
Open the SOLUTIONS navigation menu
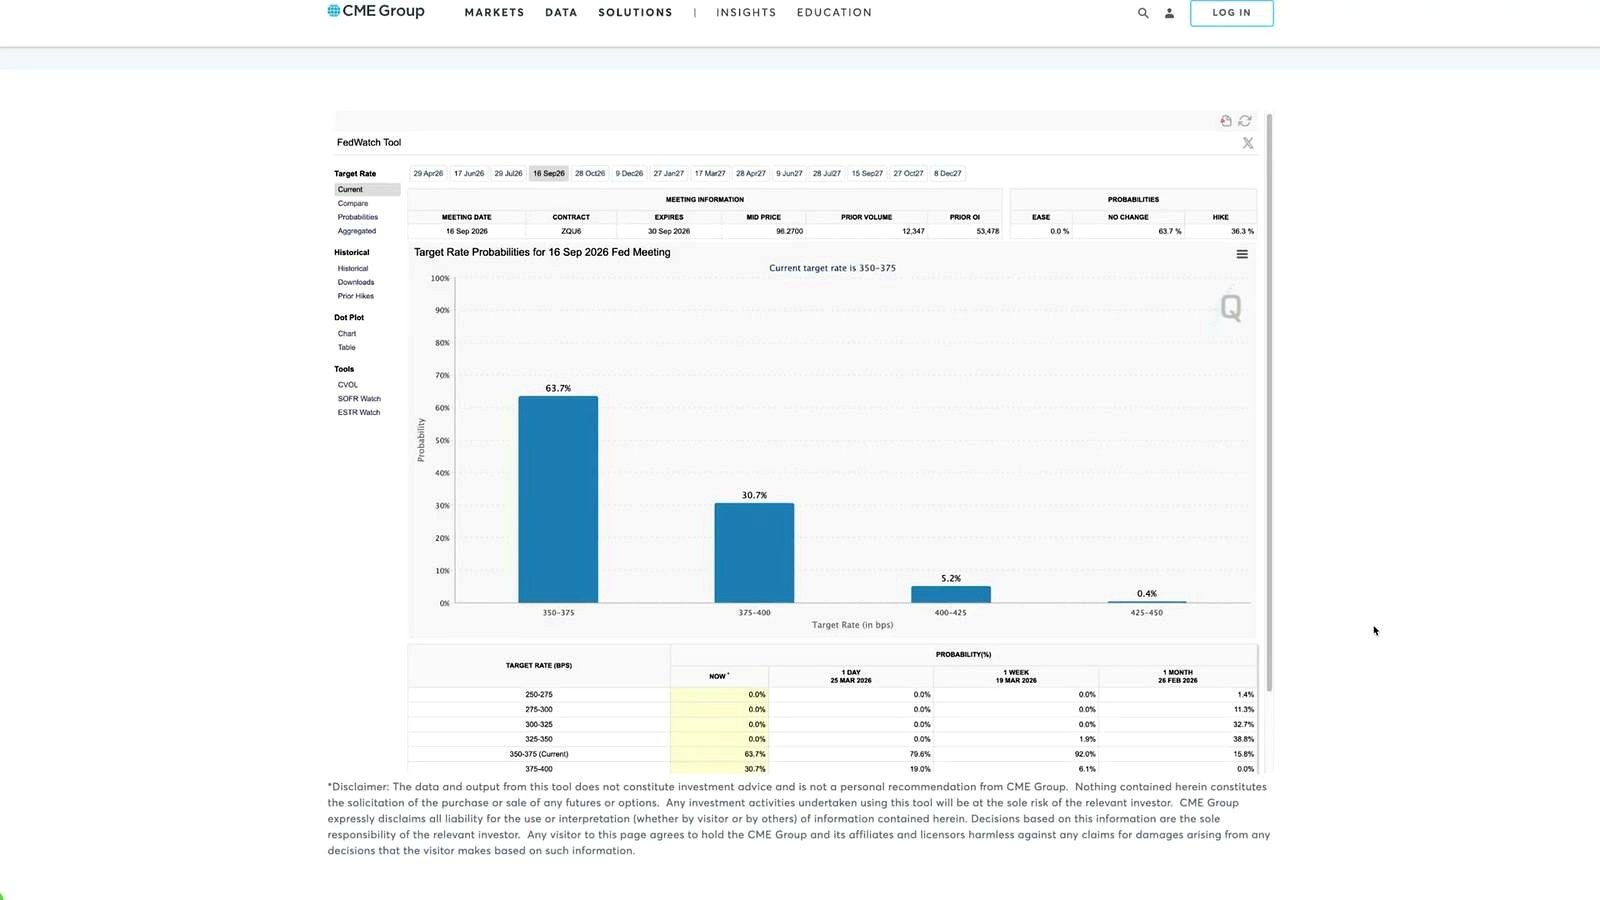tap(635, 13)
